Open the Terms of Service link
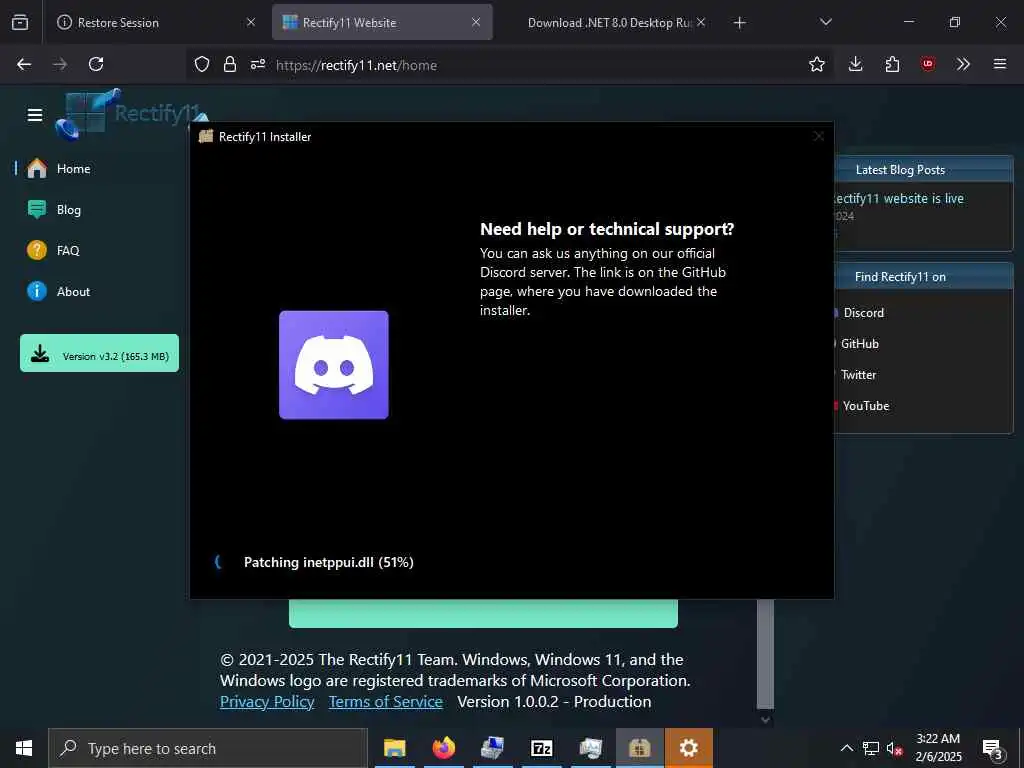 [x=385, y=701]
